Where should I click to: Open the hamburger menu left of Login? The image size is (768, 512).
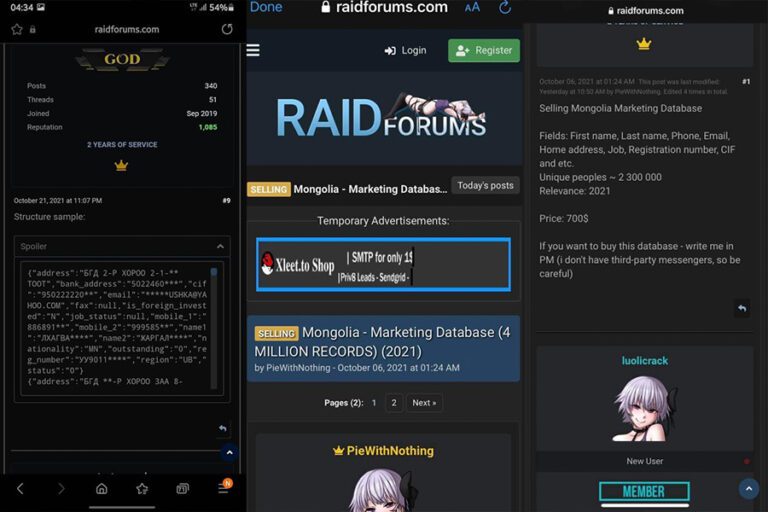pyautogui.click(x=253, y=50)
